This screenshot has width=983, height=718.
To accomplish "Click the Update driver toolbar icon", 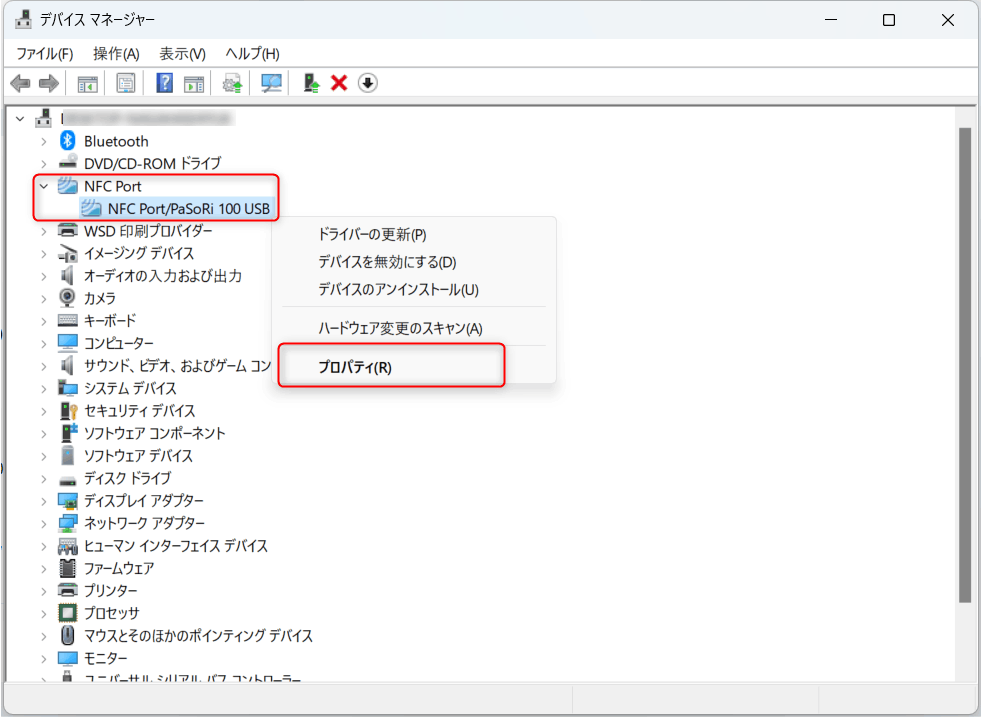I will pos(233,83).
